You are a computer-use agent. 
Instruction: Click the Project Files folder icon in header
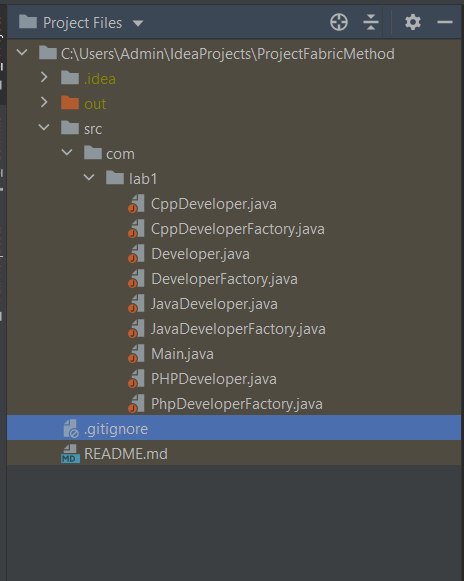28,21
